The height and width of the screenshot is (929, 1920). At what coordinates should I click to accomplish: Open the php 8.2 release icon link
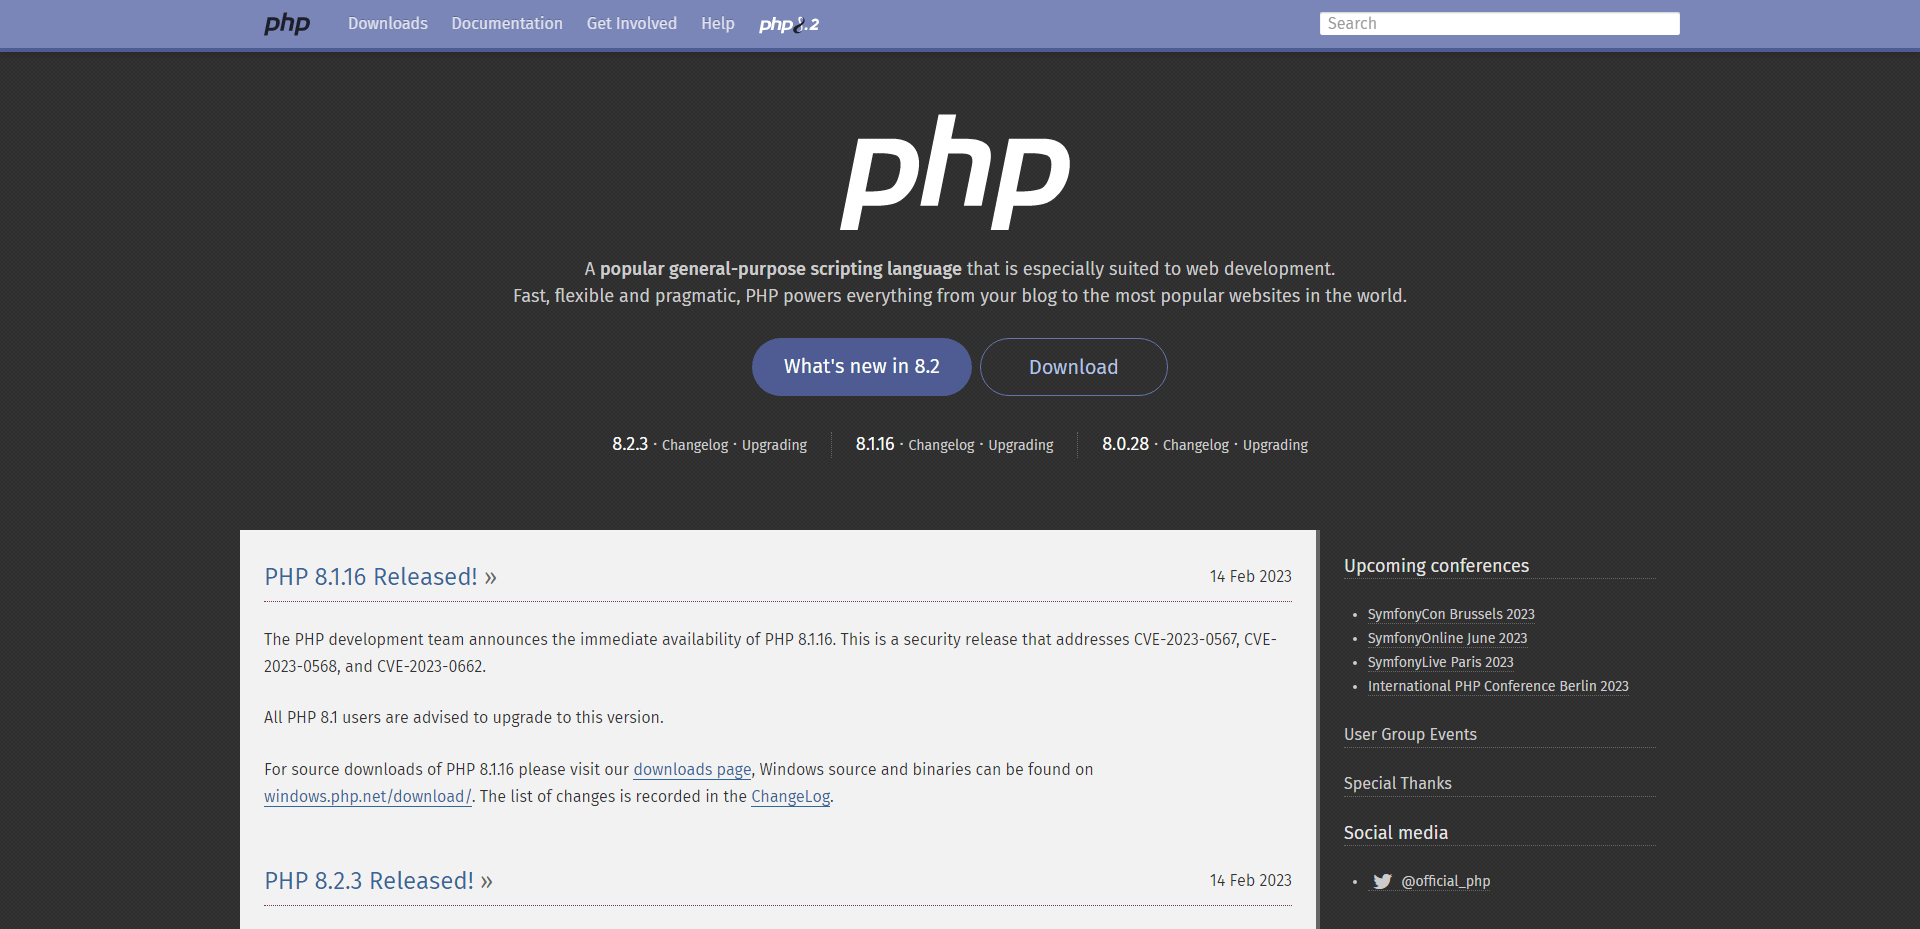click(788, 24)
